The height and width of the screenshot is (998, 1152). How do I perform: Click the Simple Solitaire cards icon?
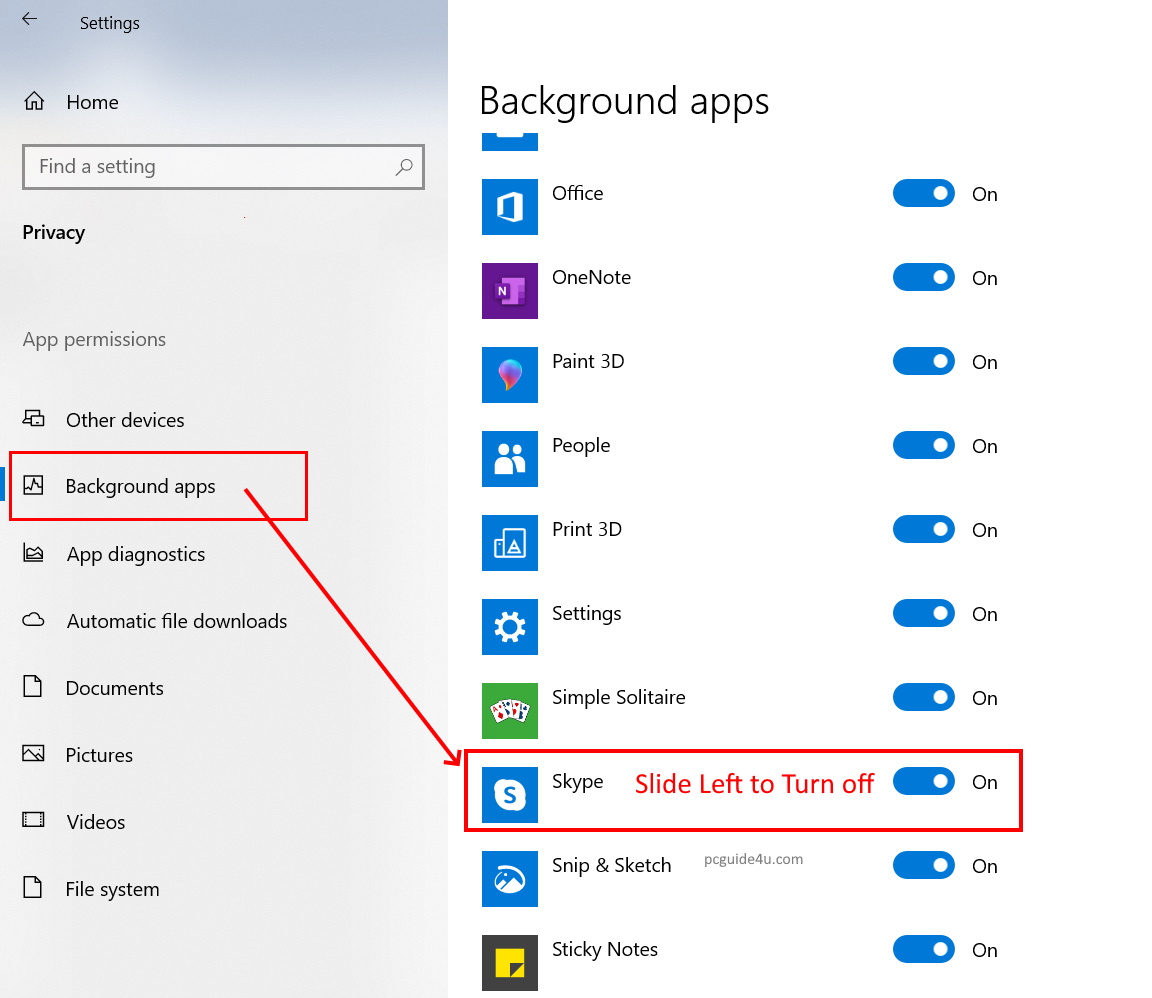[509, 711]
